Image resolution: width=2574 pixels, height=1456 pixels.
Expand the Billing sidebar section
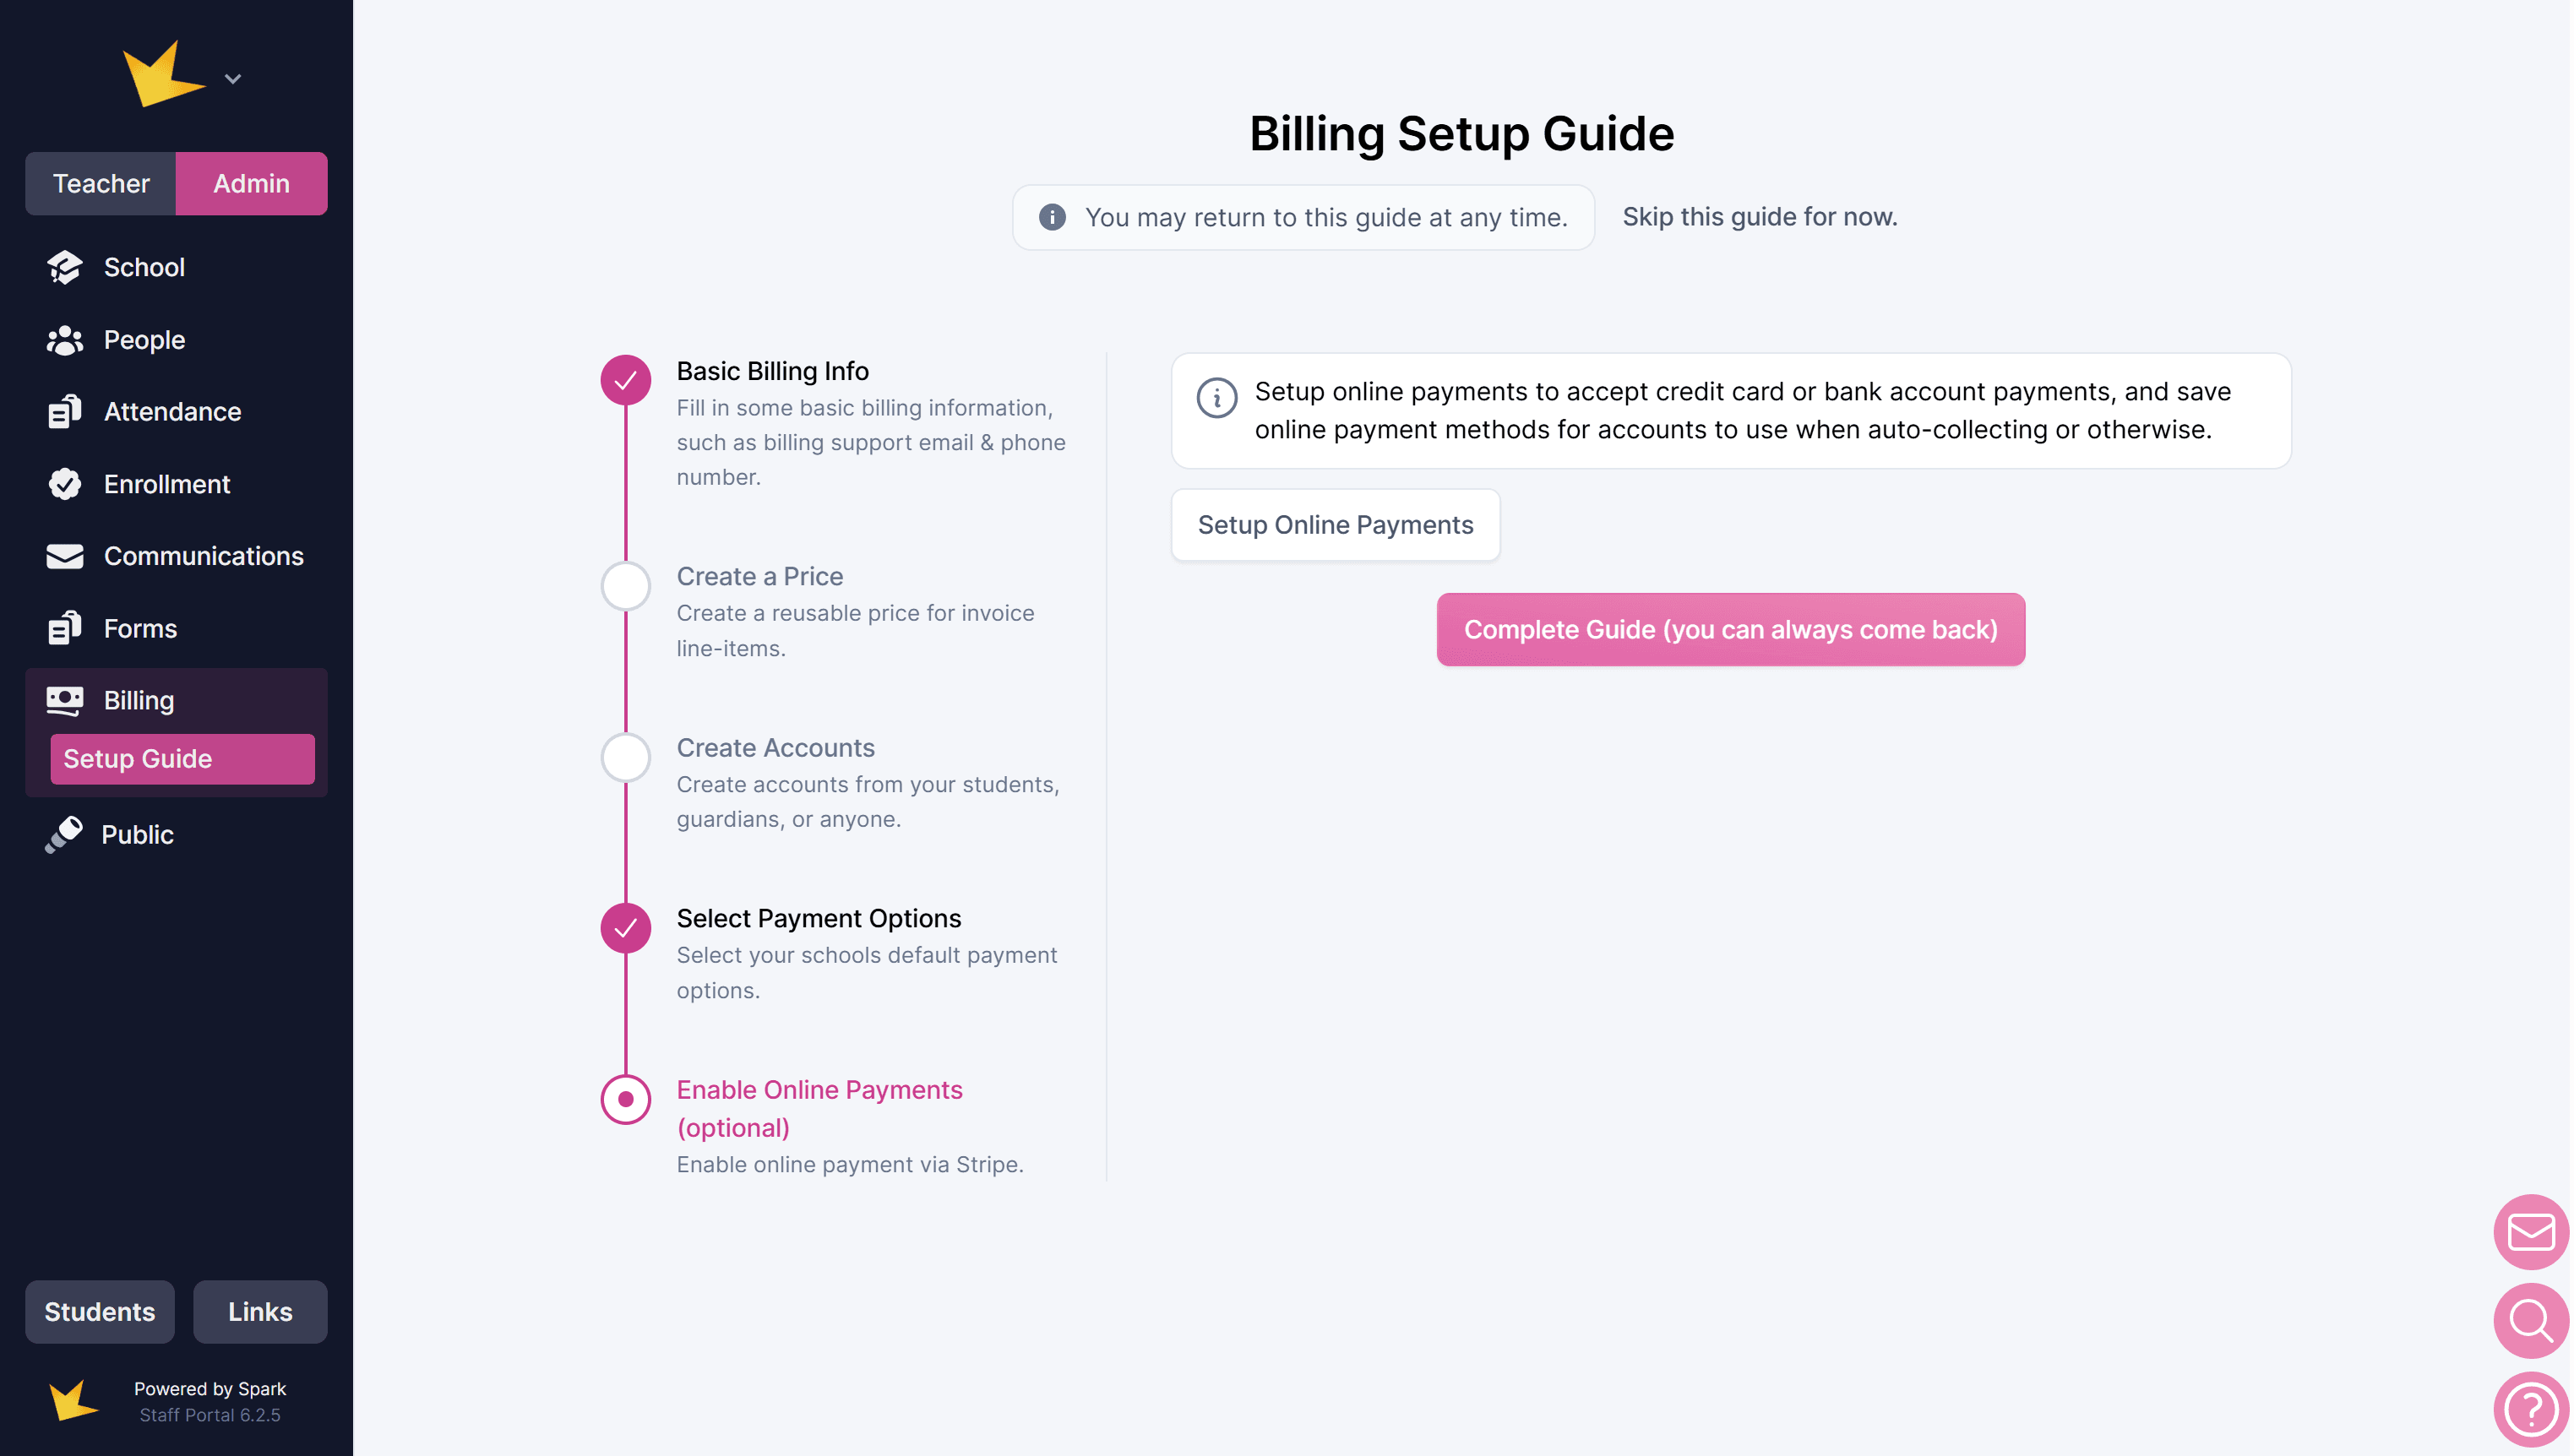139,700
